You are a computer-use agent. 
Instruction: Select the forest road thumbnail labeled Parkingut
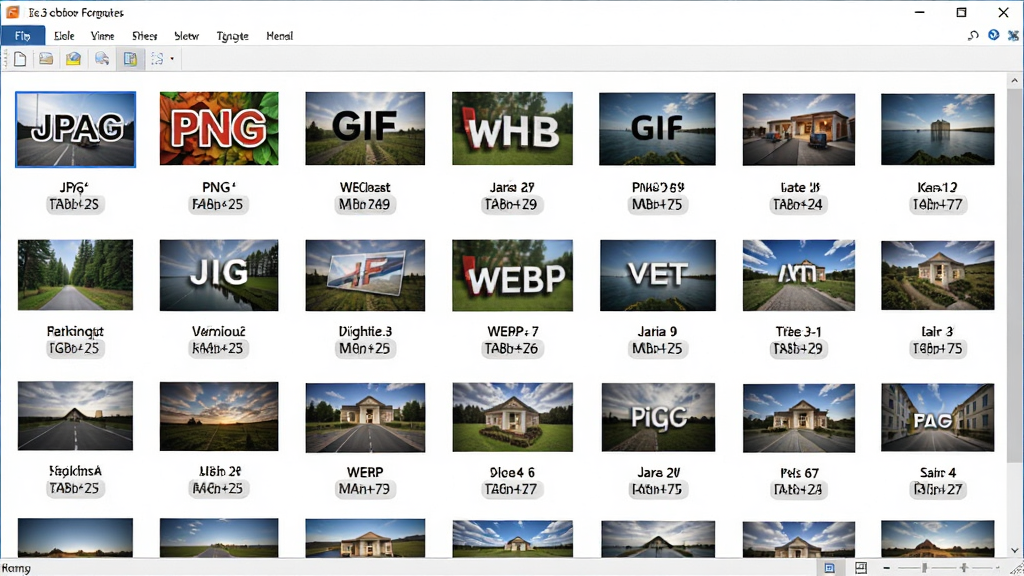coord(75,274)
